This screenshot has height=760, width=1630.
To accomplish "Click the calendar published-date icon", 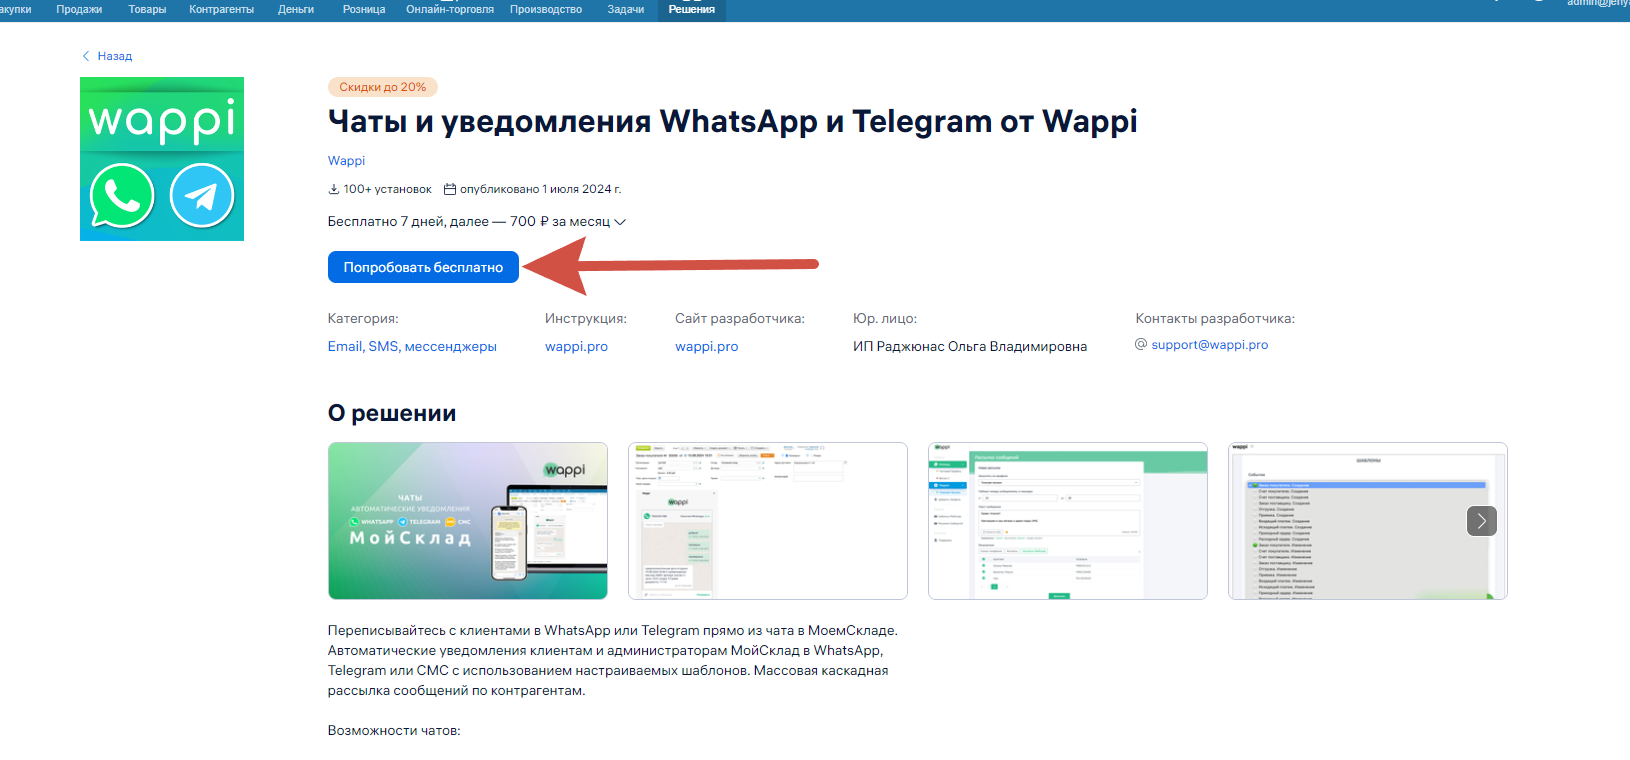I will click(x=450, y=189).
